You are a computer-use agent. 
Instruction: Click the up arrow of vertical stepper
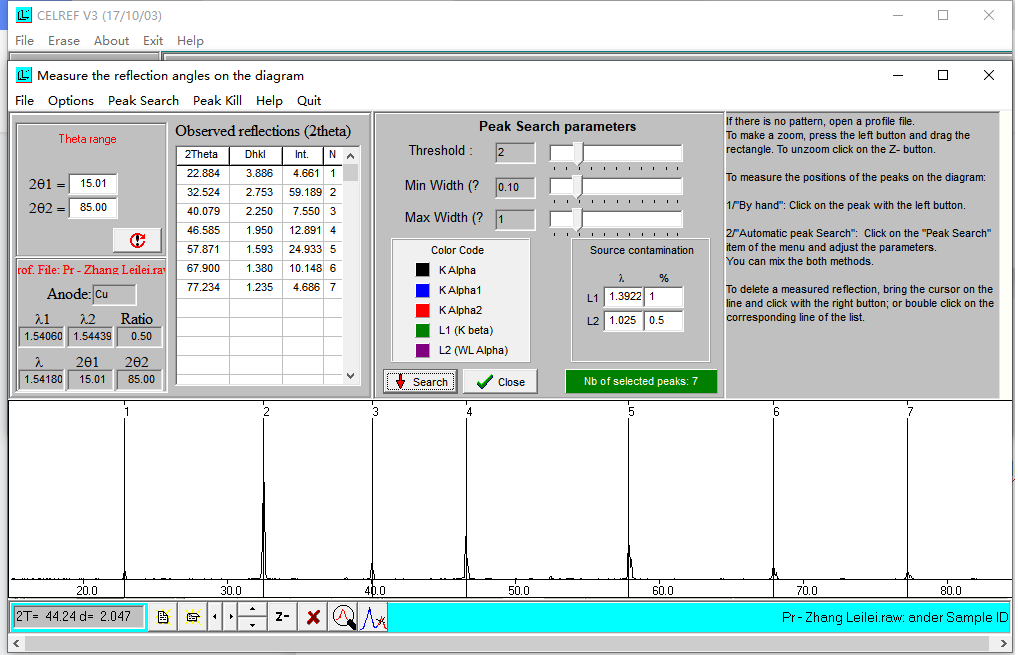click(x=252, y=609)
